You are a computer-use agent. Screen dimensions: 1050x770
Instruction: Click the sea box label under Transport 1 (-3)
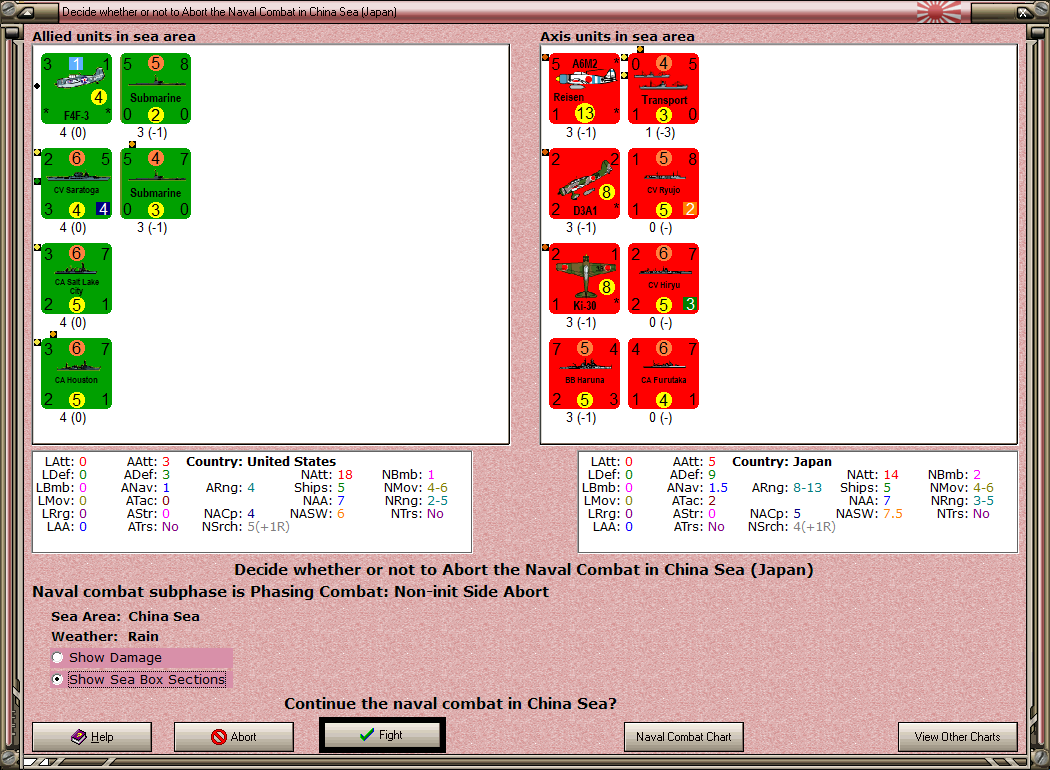pos(660,133)
